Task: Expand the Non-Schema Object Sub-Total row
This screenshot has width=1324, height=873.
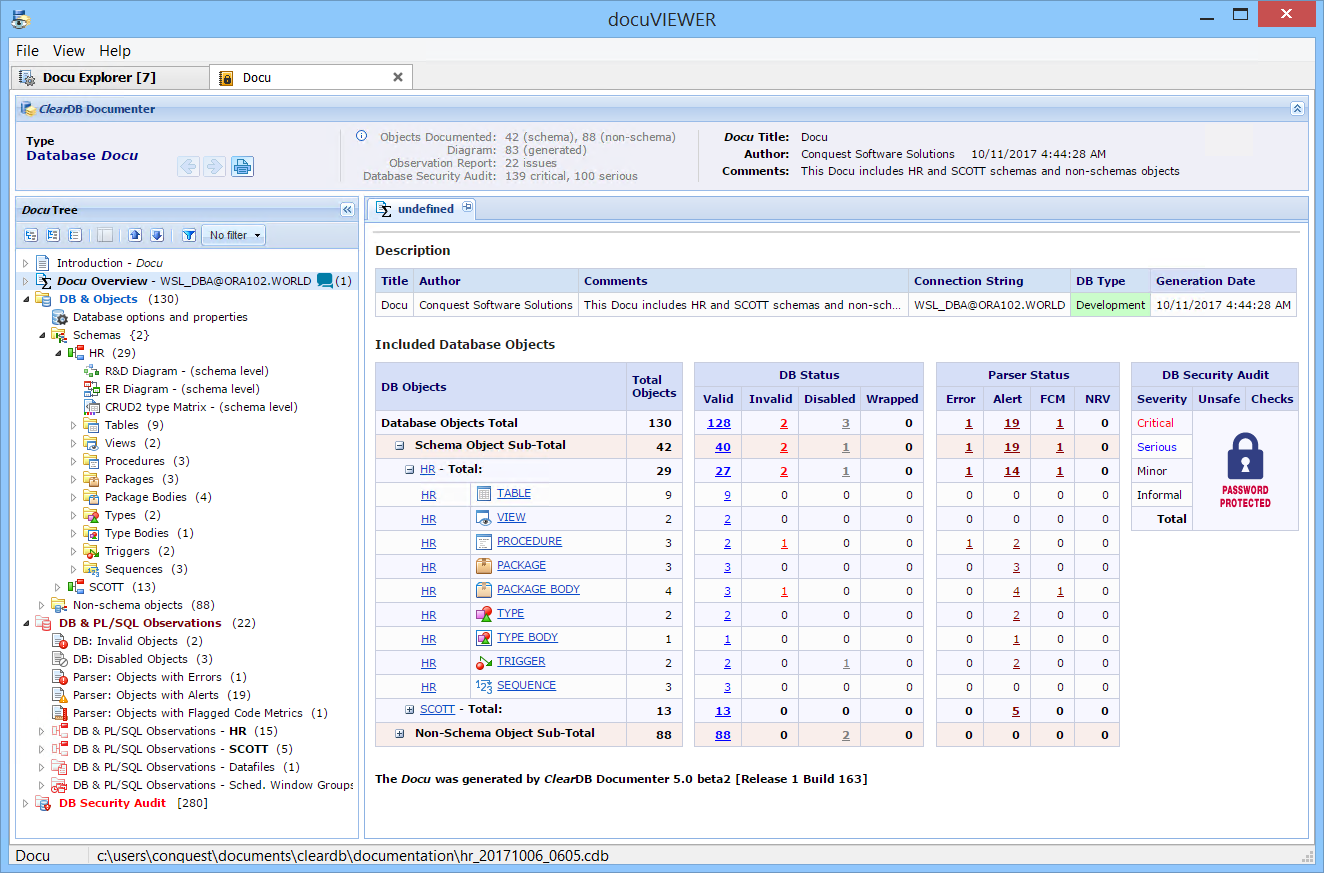Action: click(x=400, y=733)
